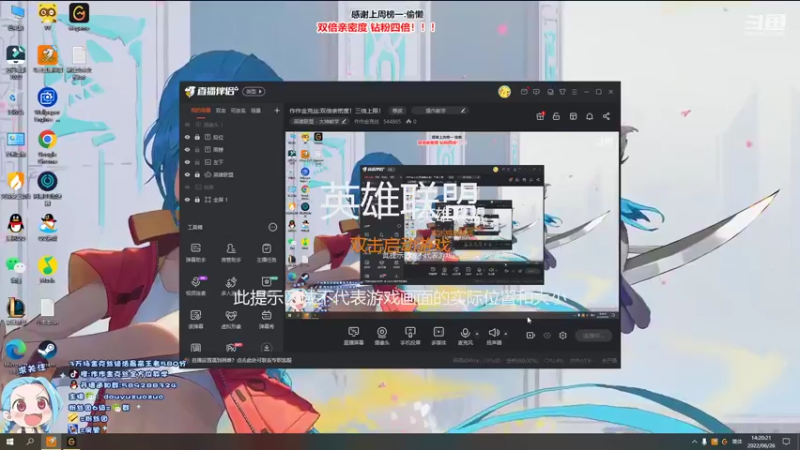Open the layout panel icon in header

573,116
